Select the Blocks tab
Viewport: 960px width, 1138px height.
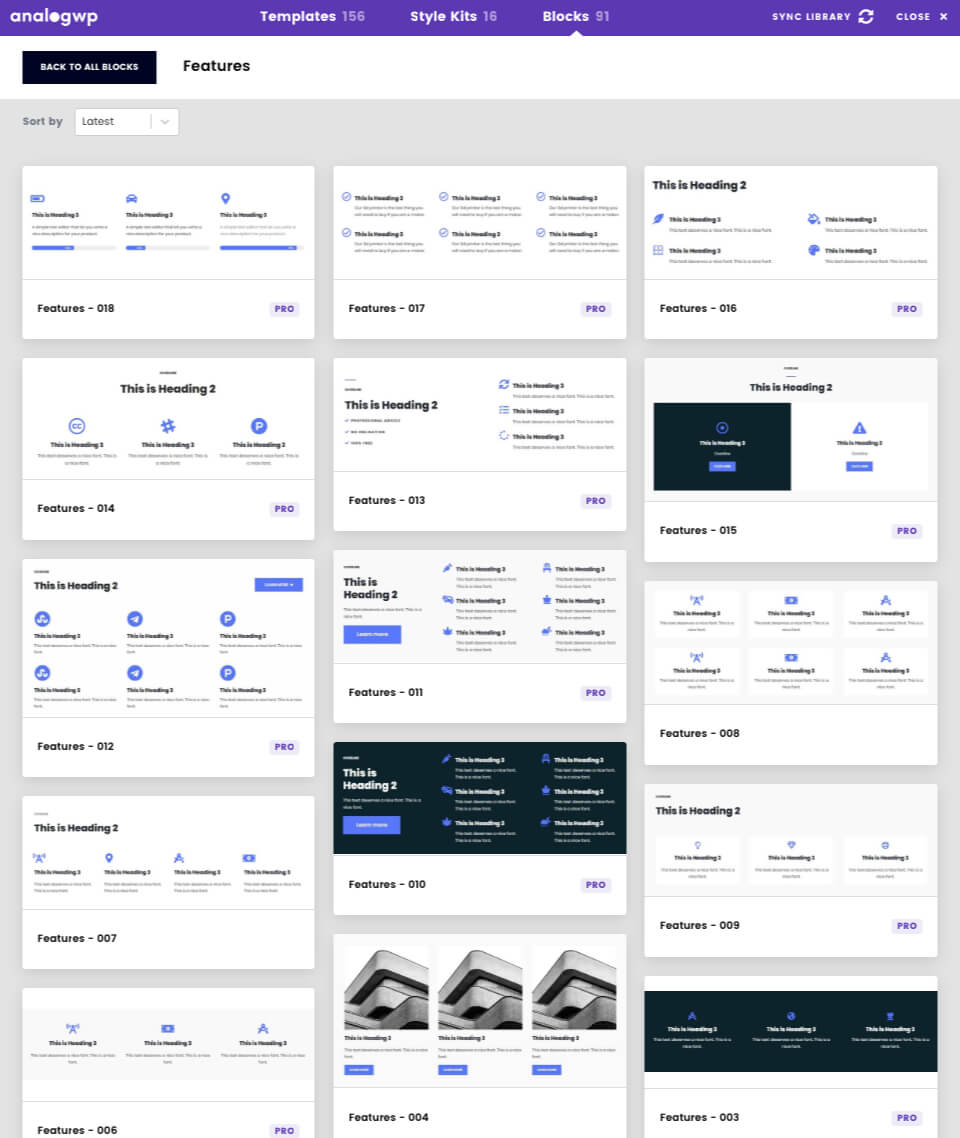(x=576, y=16)
